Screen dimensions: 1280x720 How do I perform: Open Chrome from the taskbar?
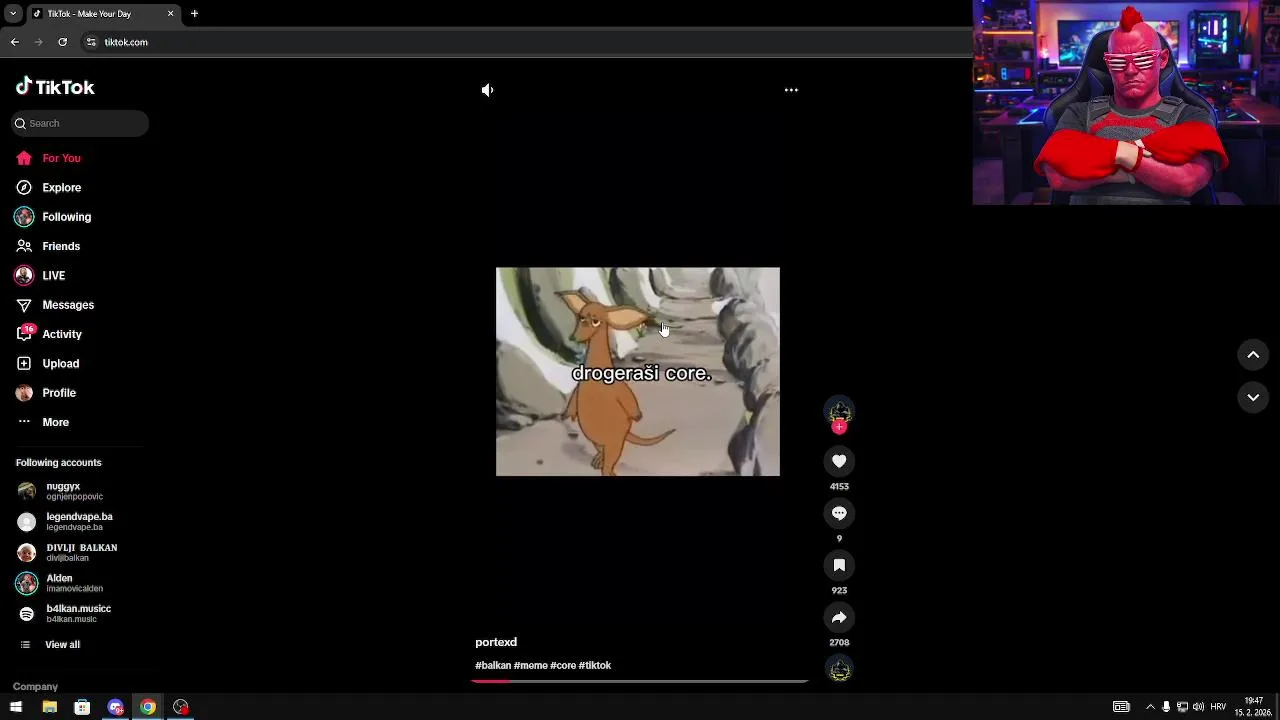tap(148, 707)
